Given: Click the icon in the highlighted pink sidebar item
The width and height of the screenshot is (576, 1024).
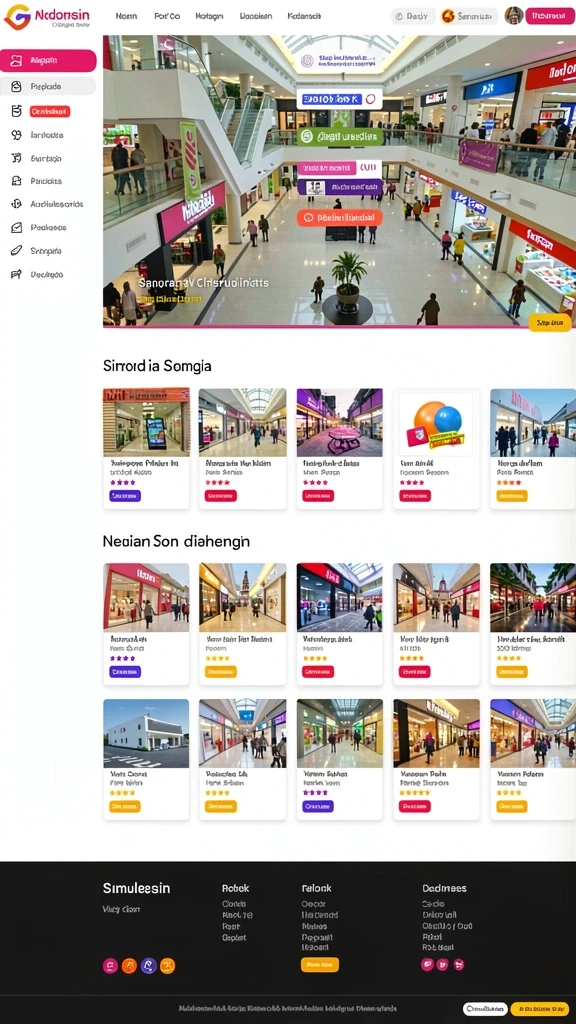Looking at the screenshot, I should 17,60.
